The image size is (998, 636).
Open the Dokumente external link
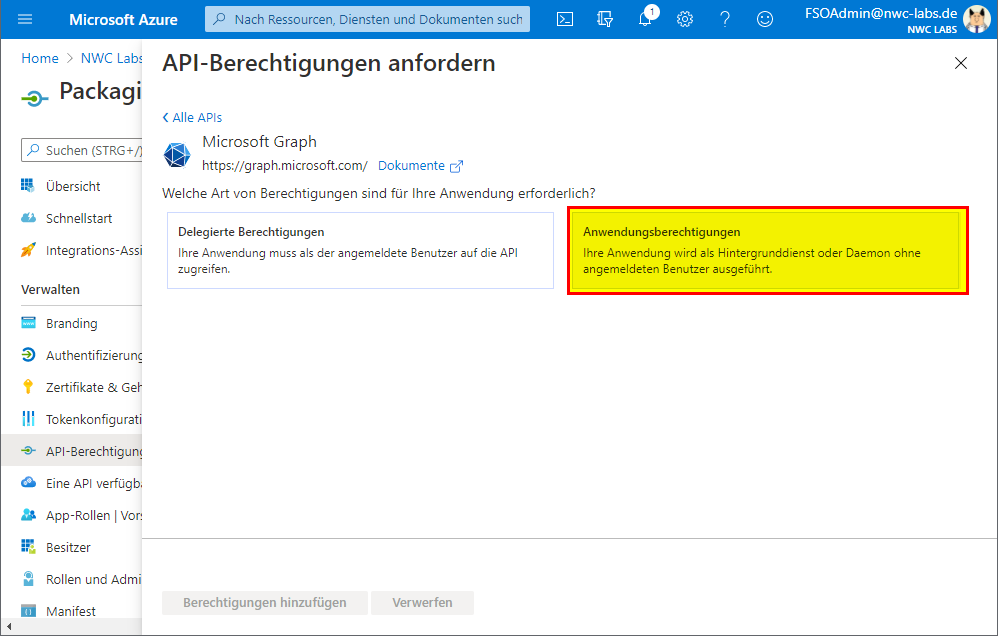pyautogui.click(x=420, y=166)
